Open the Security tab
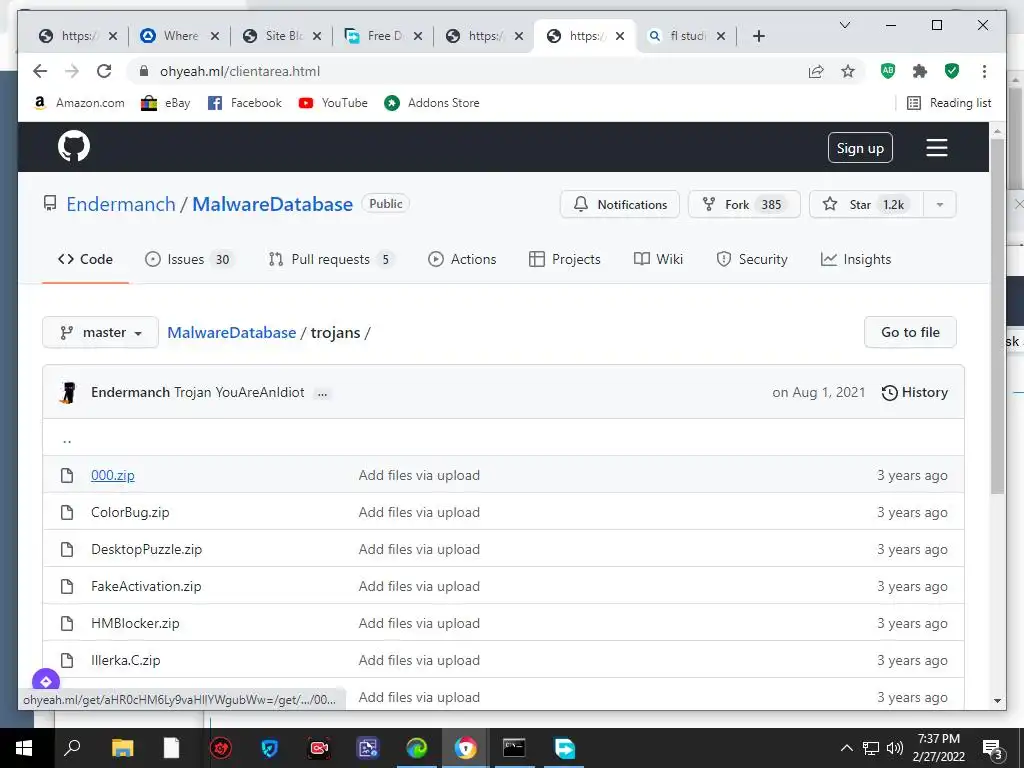This screenshot has width=1024, height=768. pos(752,259)
